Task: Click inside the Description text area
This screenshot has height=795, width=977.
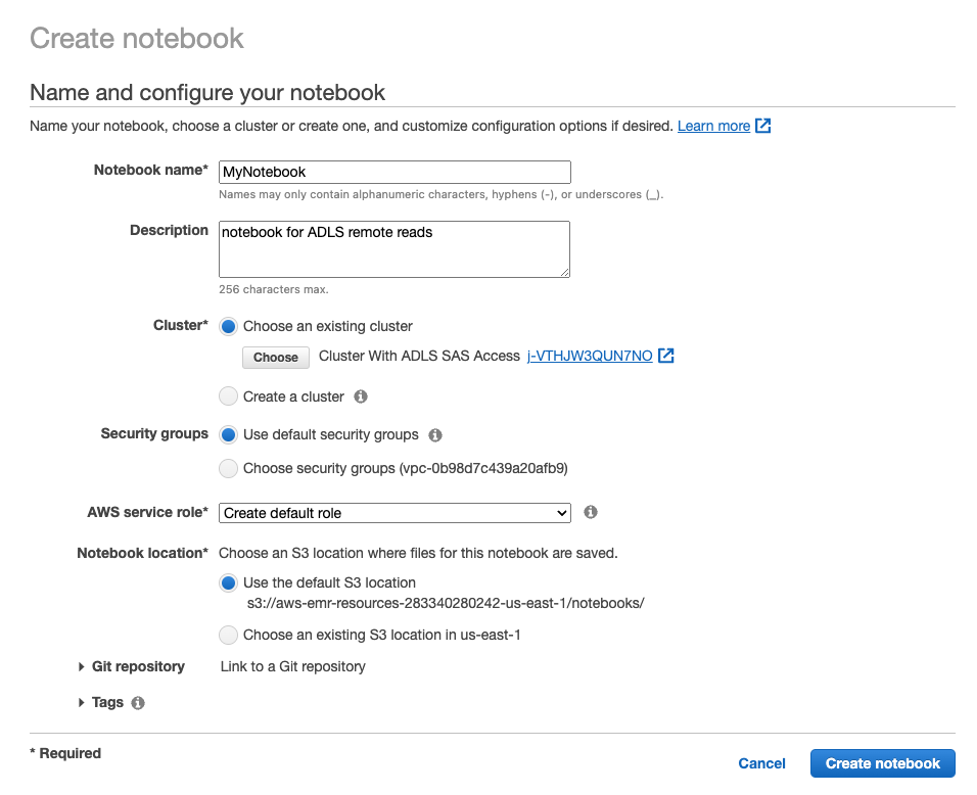Action: pos(394,248)
